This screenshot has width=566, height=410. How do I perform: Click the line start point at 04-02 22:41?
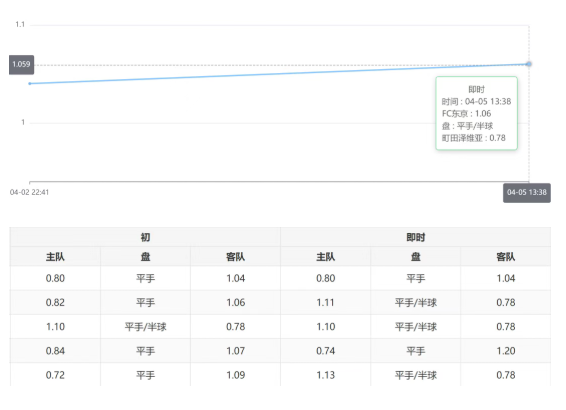(x=30, y=84)
